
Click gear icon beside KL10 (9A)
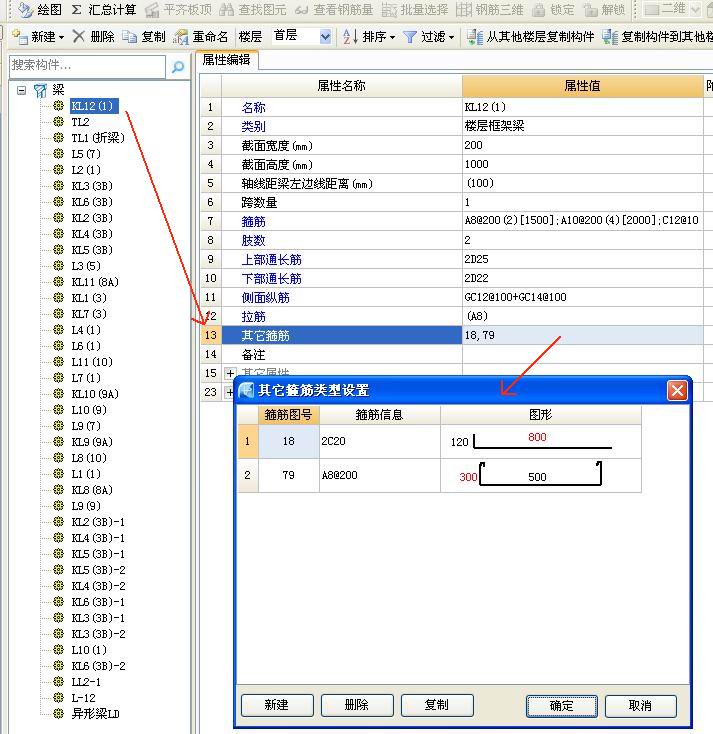tap(59, 393)
